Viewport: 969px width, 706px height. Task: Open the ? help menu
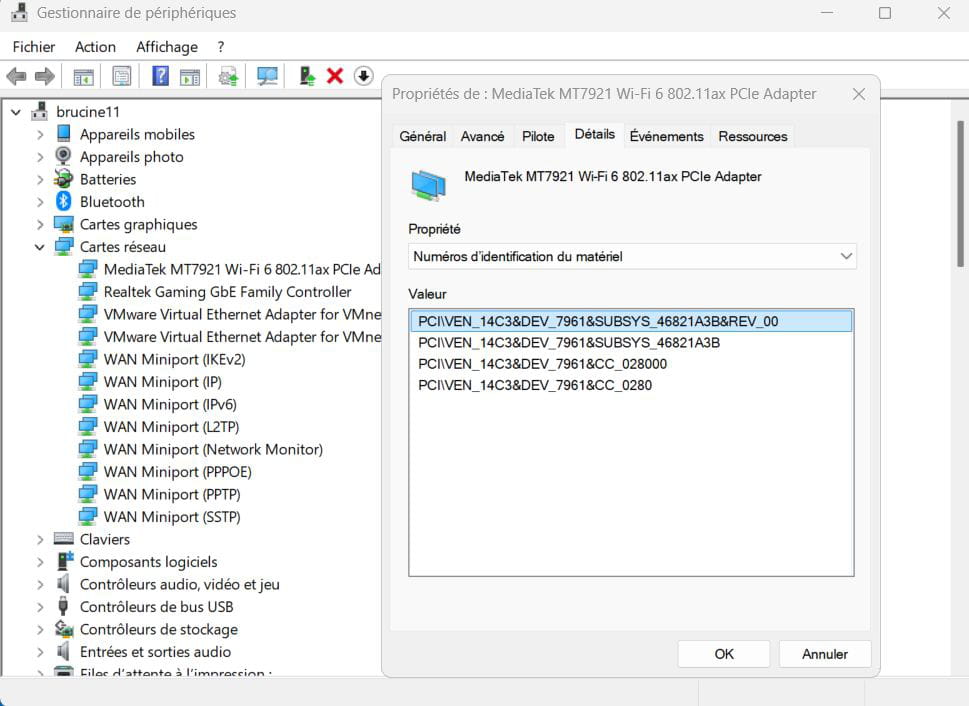tap(221, 47)
